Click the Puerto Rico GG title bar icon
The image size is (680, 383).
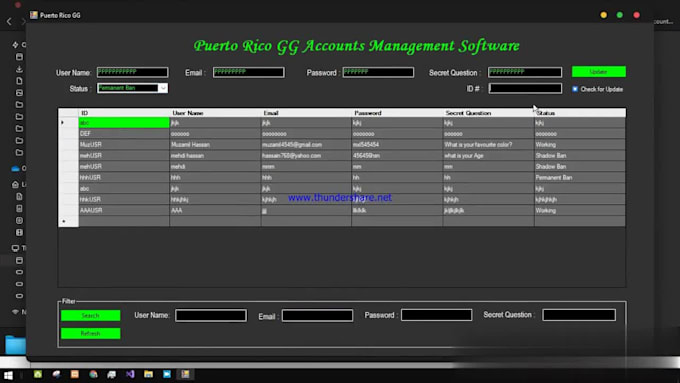pyautogui.click(x=33, y=15)
